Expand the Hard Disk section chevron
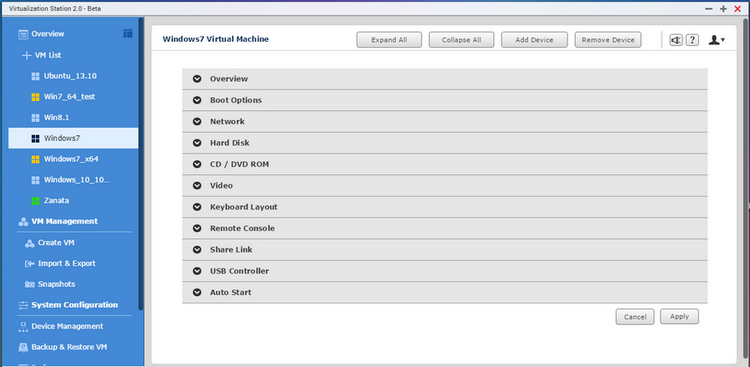The width and height of the screenshot is (750, 367). (x=197, y=143)
